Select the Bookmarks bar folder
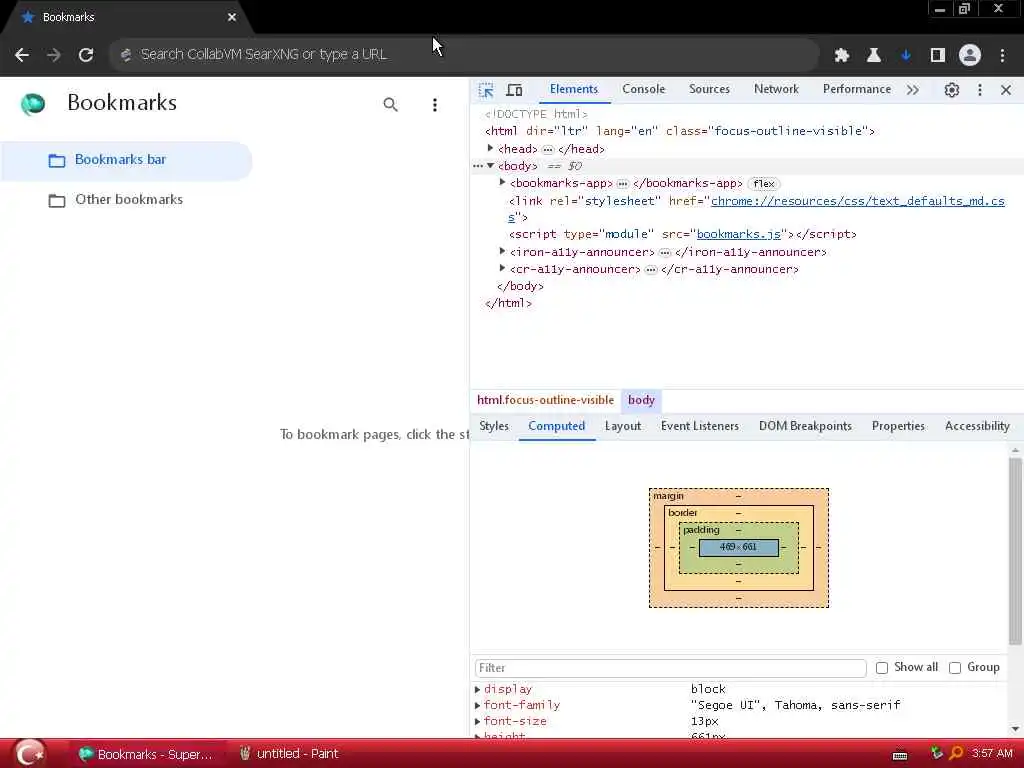The image size is (1024, 768). tap(126, 160)
